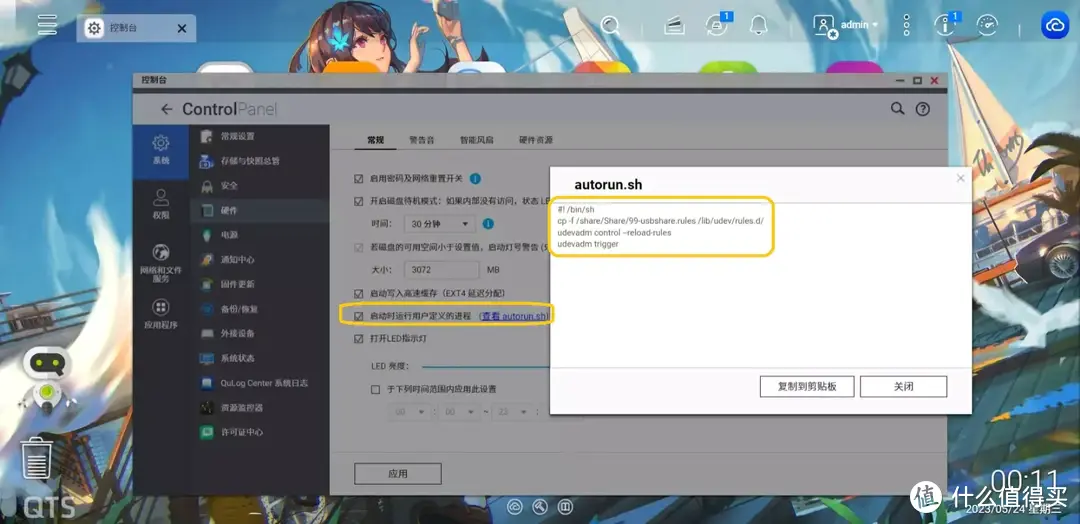
Task: Click the LED 亮度 slider track
Action: point(486,366)
